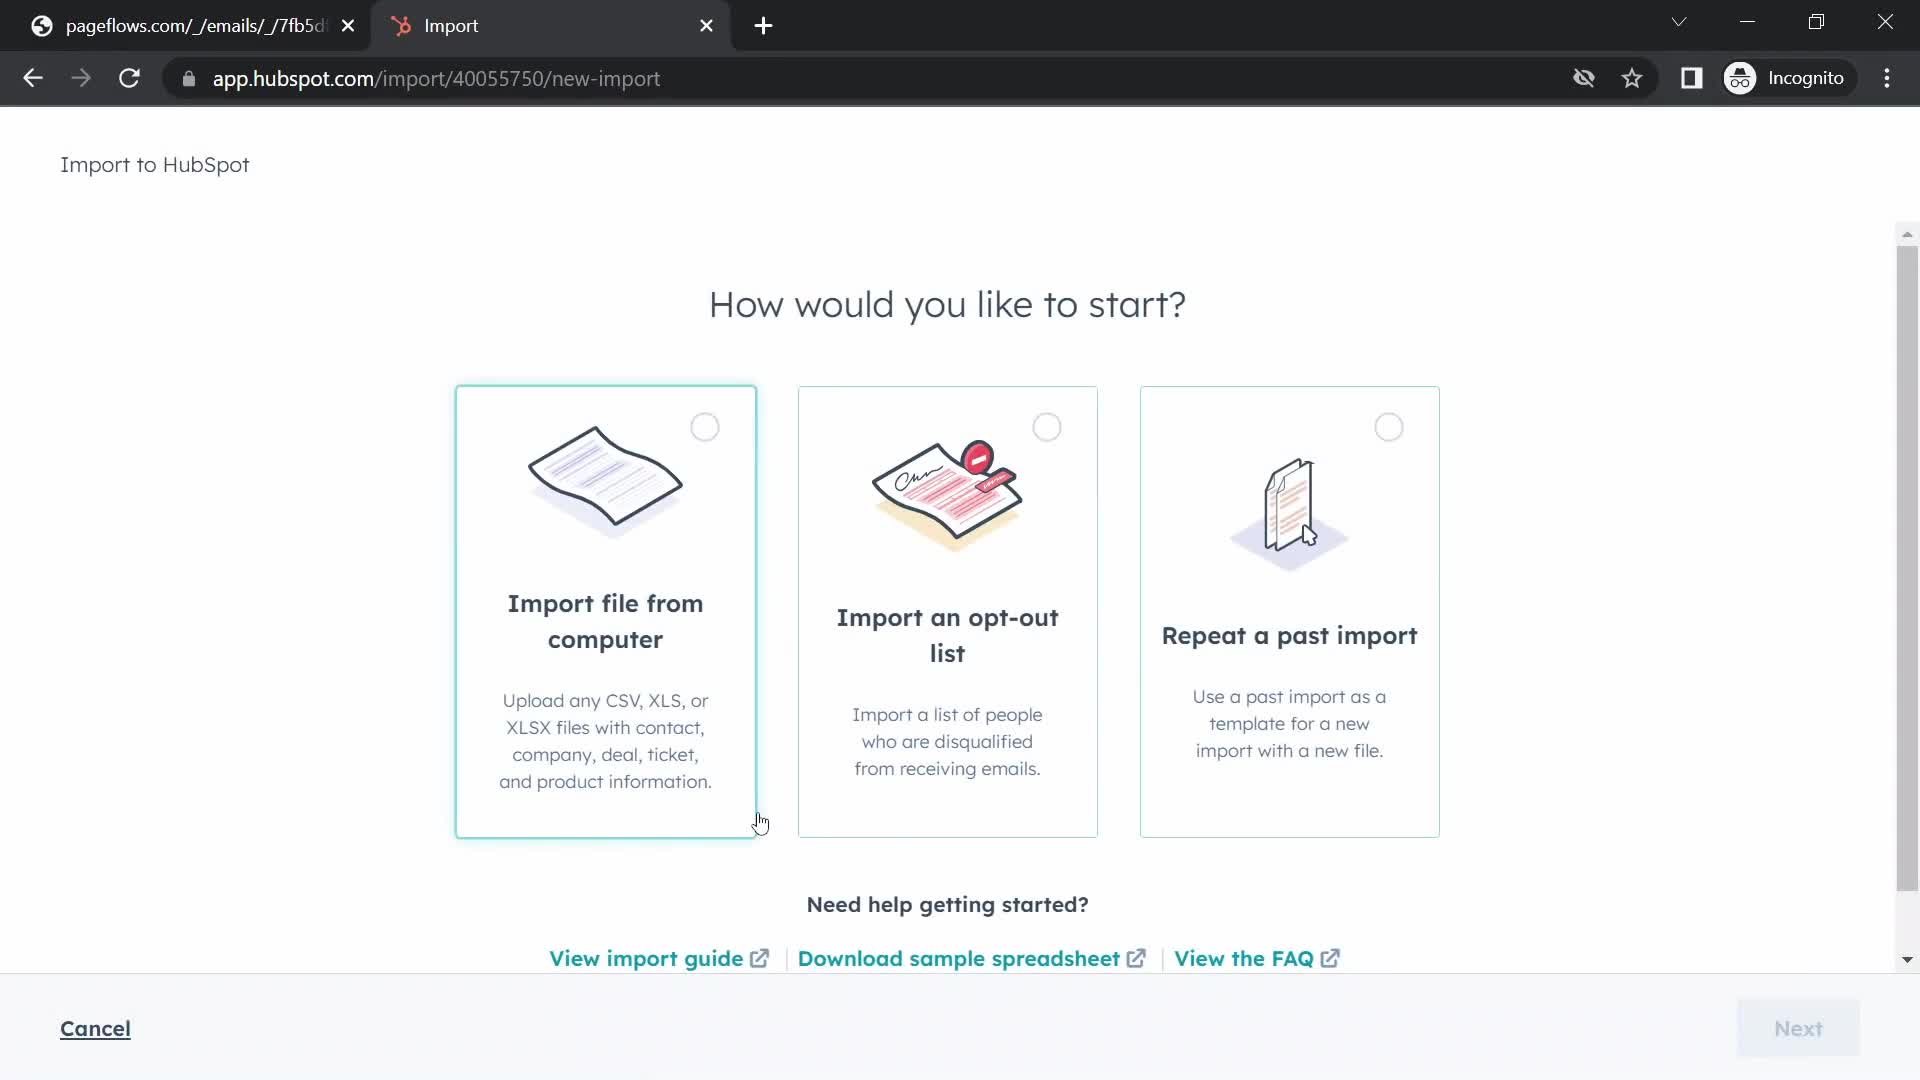Click the import file from computer radio button
Screen dimensions: 1920x1080
tap(705, 427)
